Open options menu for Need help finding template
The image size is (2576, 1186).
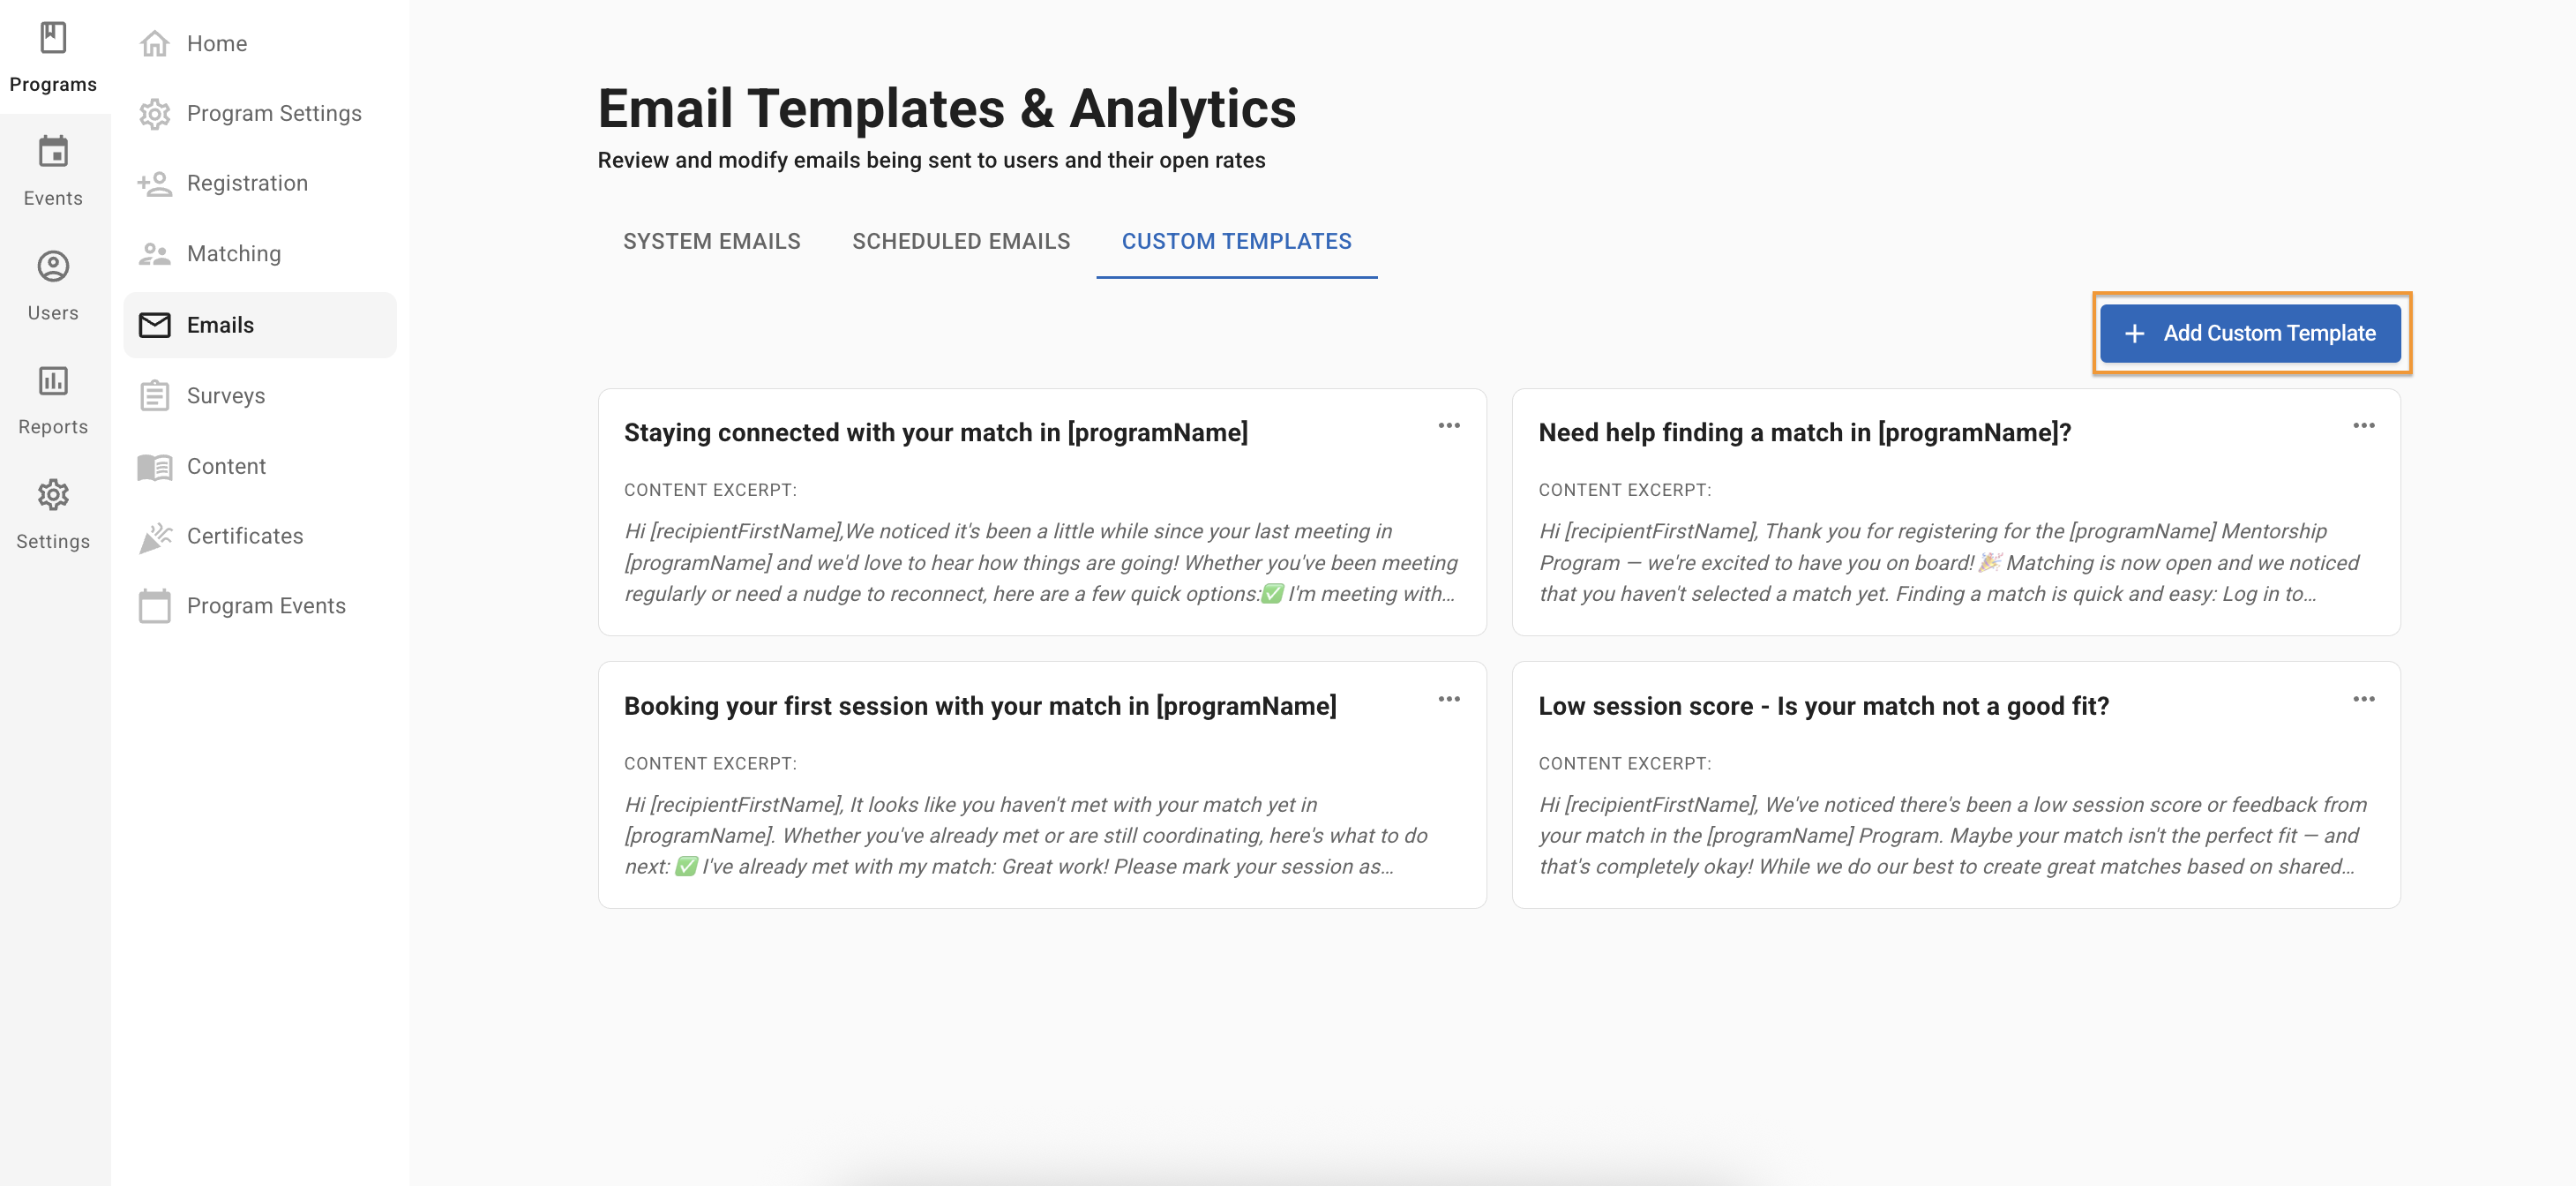click(2363, 426)
